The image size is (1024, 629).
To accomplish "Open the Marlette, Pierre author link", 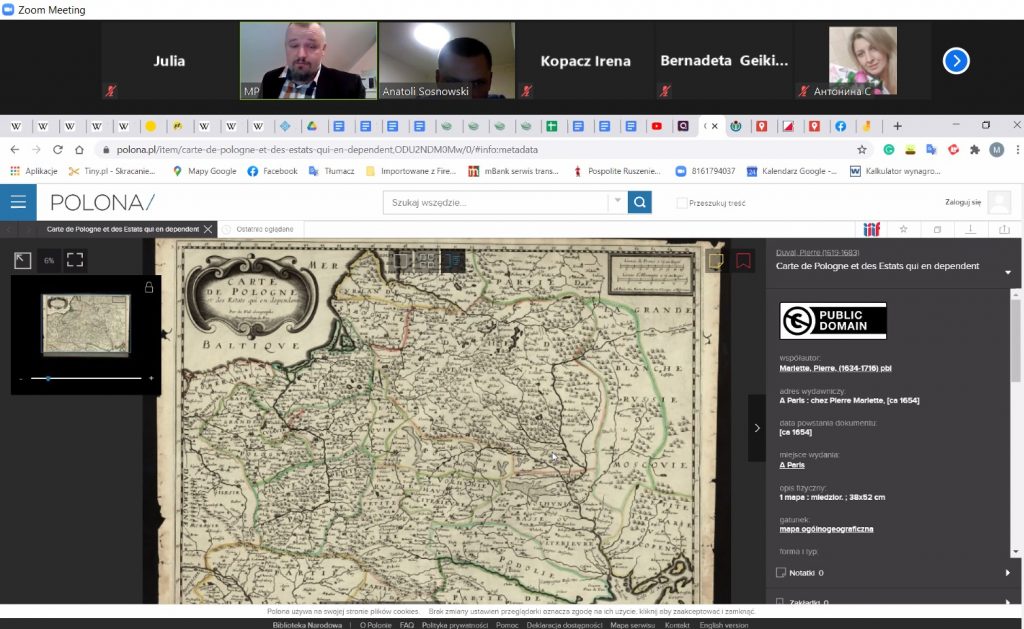I will 835,368.
